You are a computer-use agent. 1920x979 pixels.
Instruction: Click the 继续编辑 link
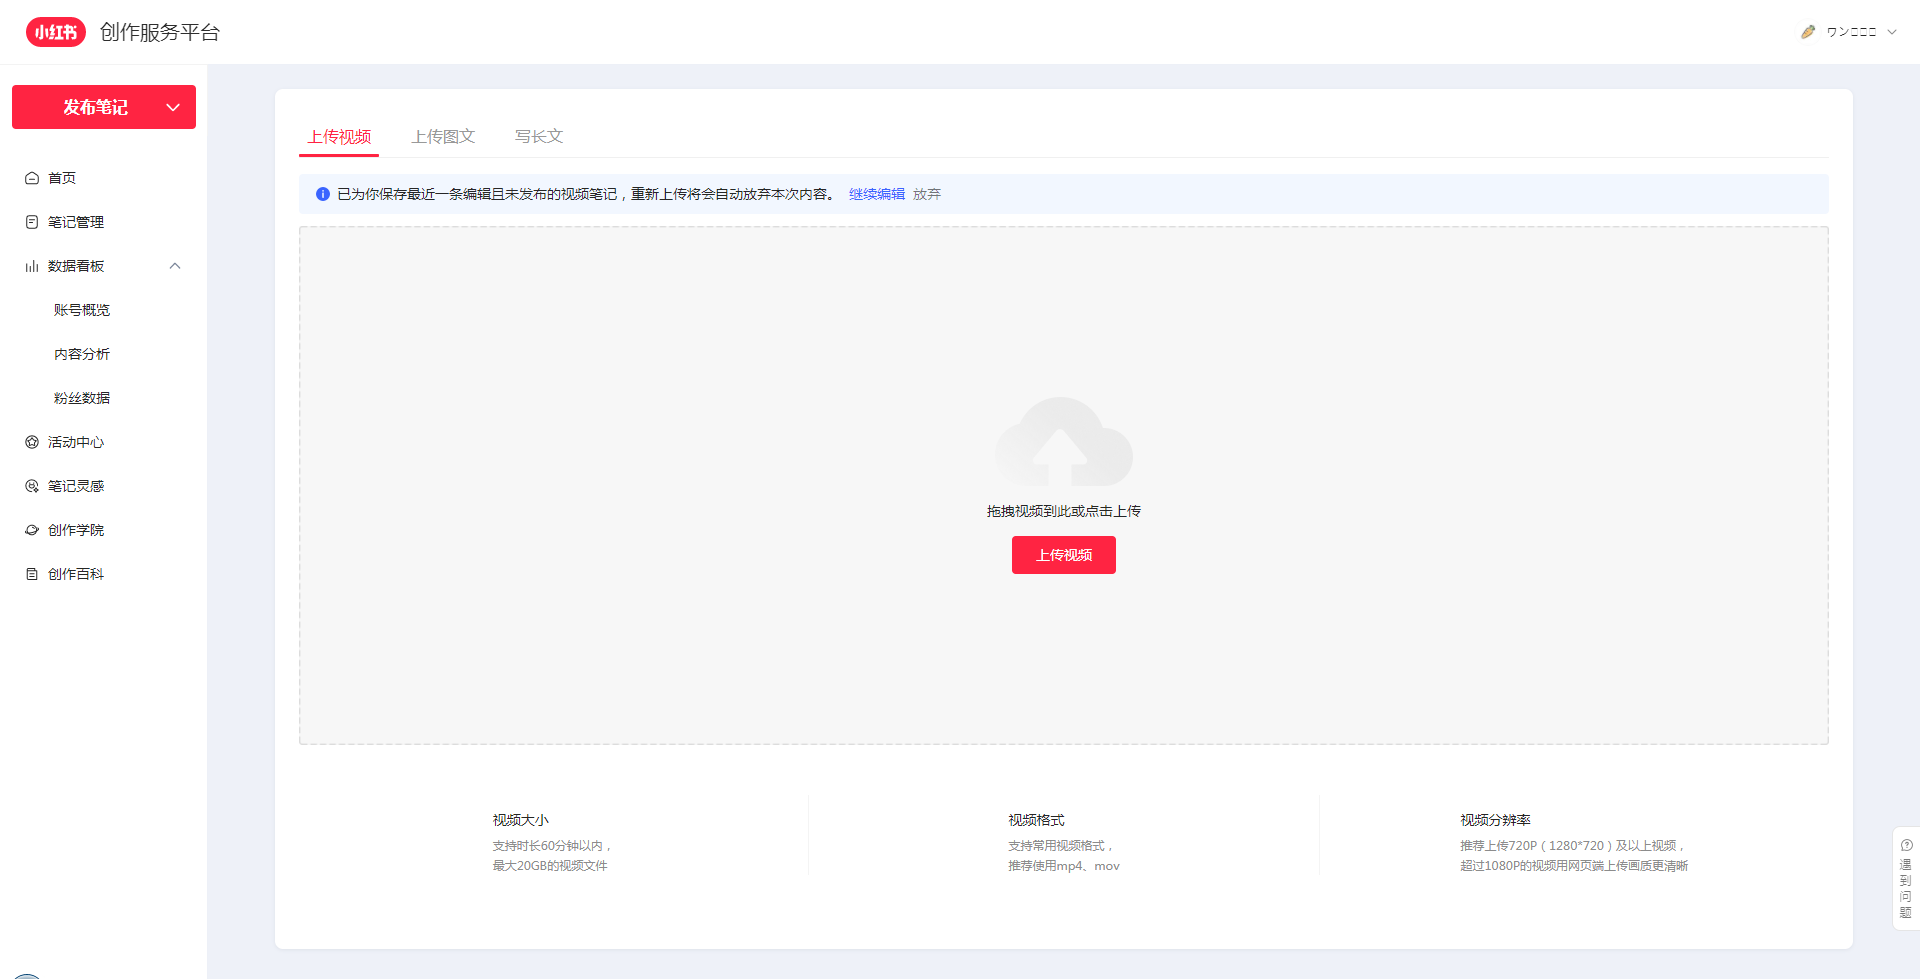click(x=876, y=194)
